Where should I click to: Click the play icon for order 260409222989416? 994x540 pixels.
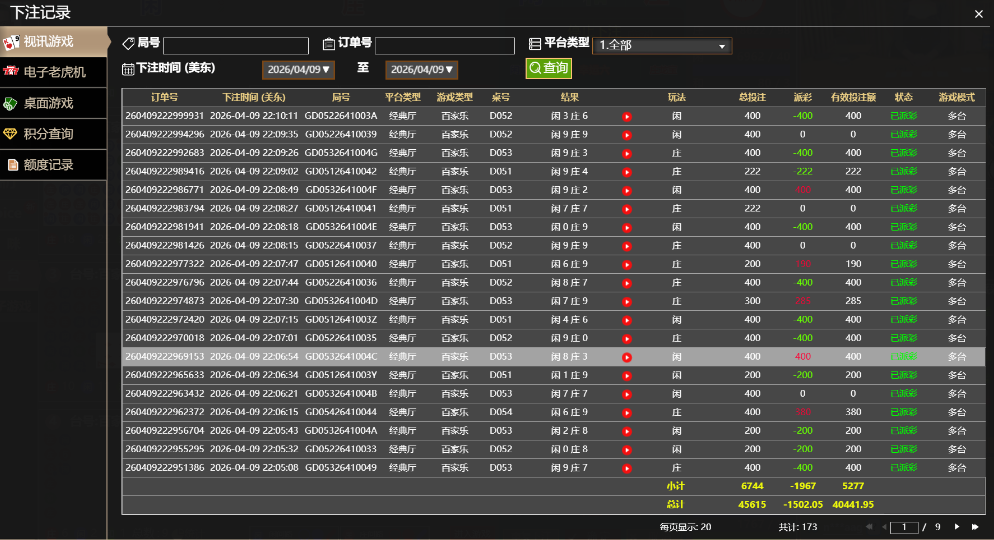pos(627,172)
